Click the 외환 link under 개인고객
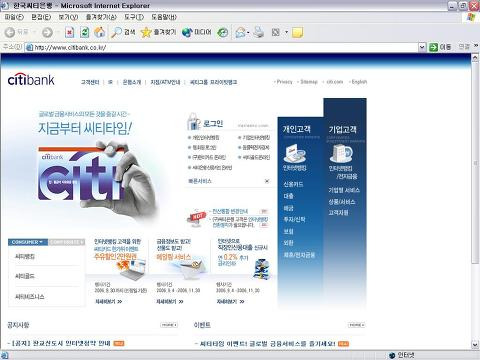480x360 pixels. 288,243
